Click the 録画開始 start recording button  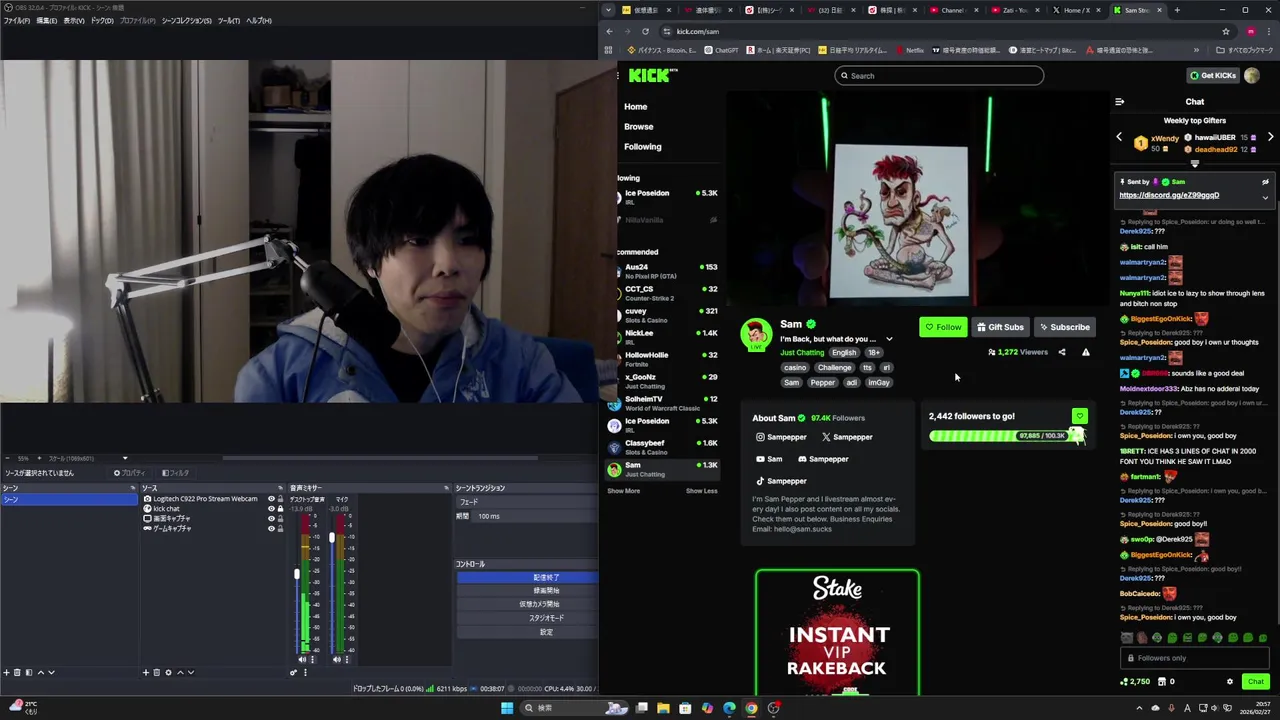528,591
